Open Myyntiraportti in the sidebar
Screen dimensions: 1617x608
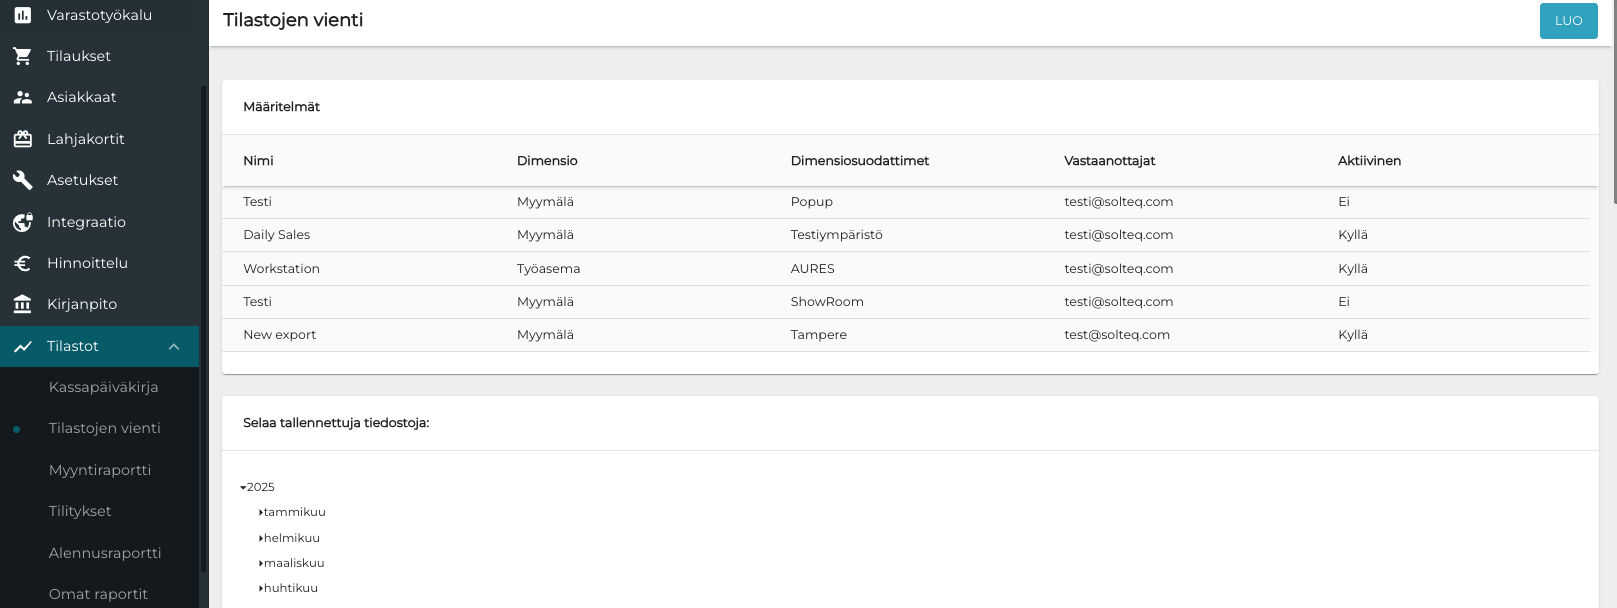(x=100, y=470)
